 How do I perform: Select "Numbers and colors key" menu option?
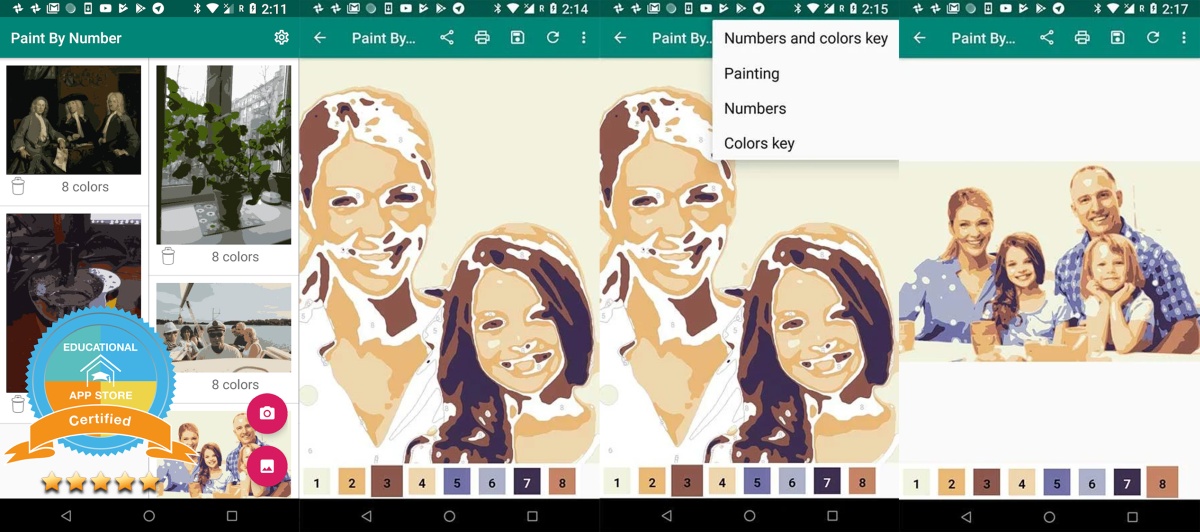pos(805,39)
